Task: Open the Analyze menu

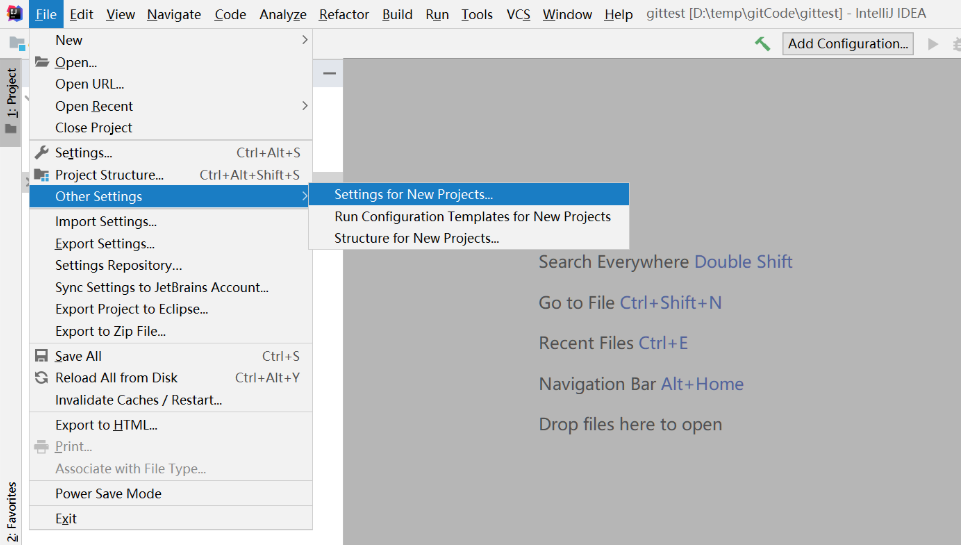Action: point(283,14)
